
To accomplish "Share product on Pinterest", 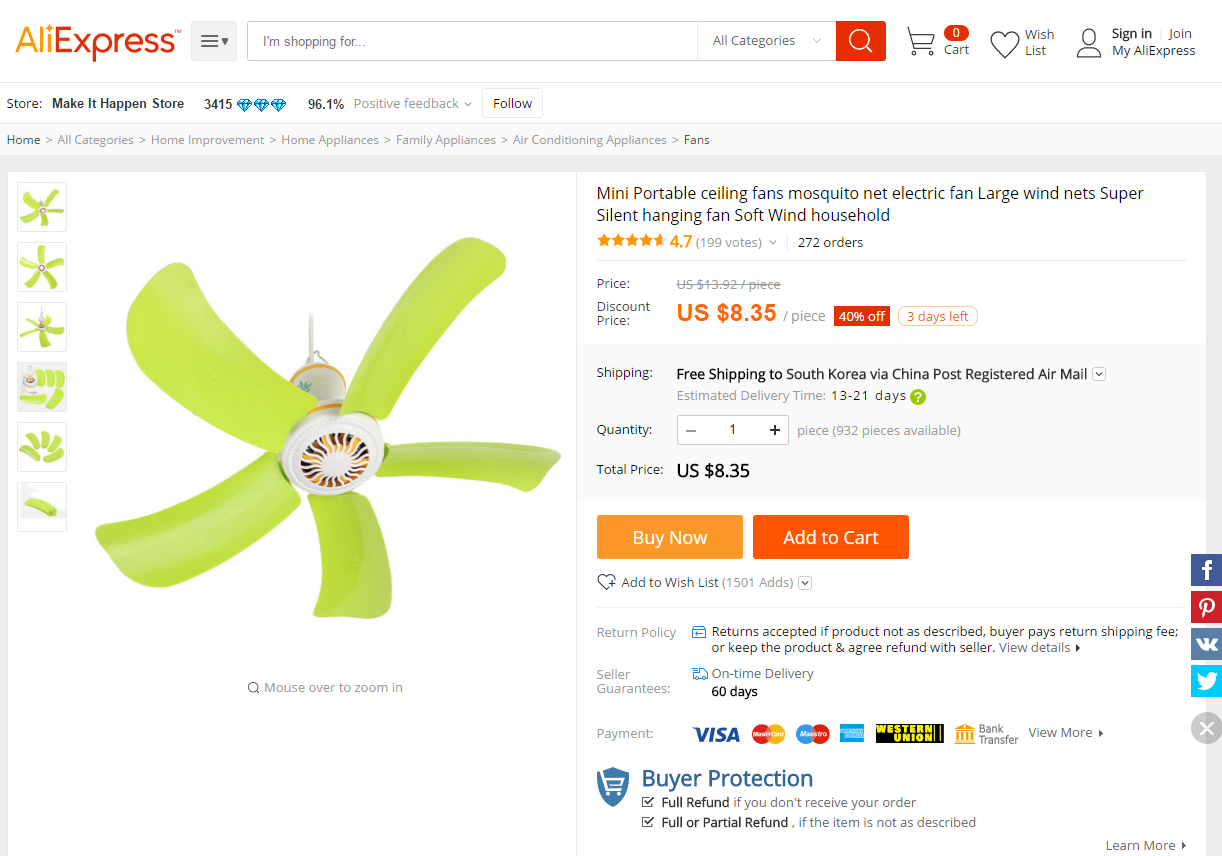I will point(1206,607).
